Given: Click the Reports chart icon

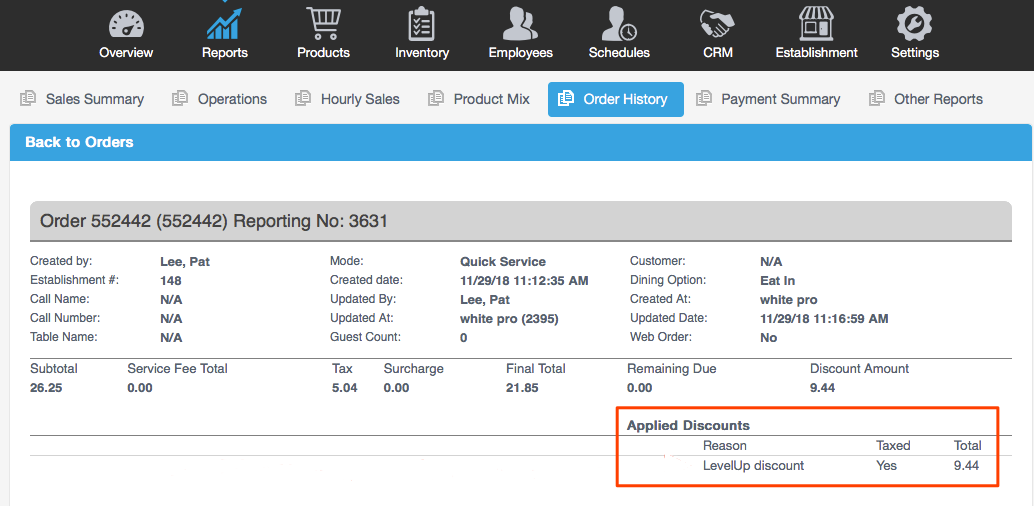Looking at the screenshot, I should click(x=224, y=24).
